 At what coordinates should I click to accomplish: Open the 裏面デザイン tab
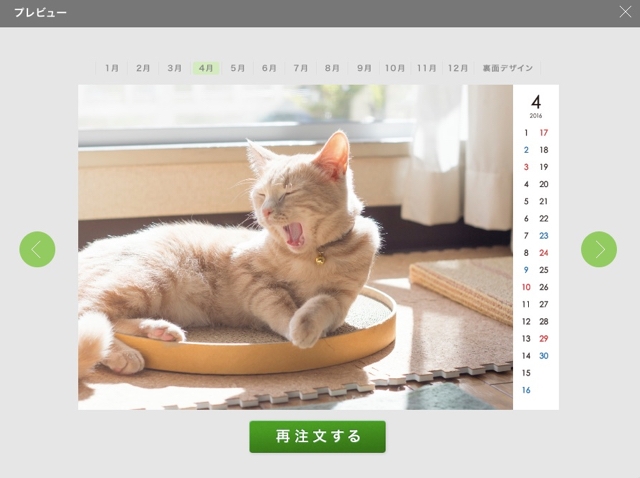[507, 68]
